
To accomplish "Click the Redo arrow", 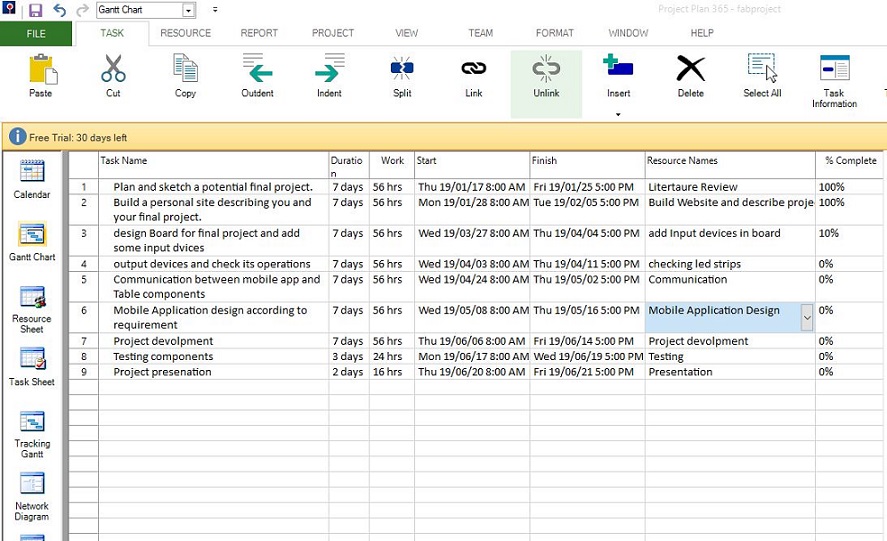I will (82, 10).
